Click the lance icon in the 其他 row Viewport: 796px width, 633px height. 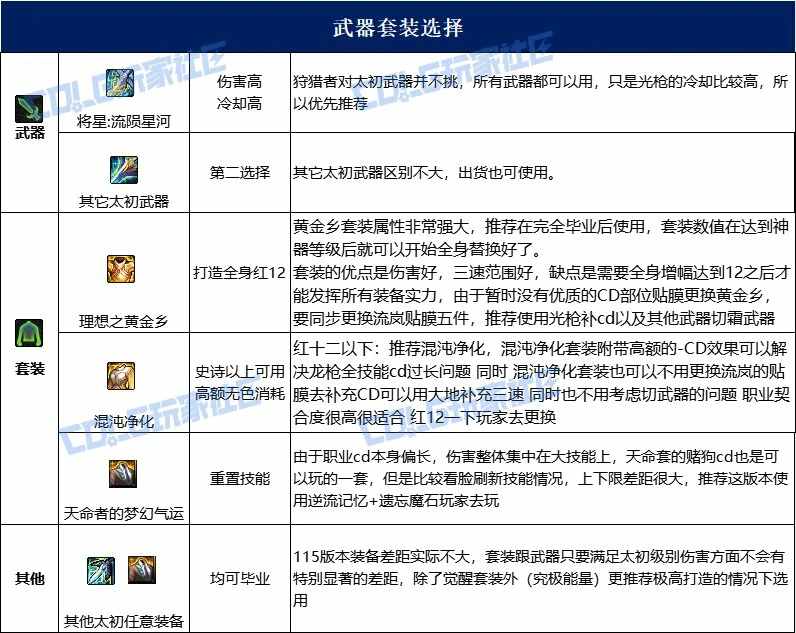(101, 571)
